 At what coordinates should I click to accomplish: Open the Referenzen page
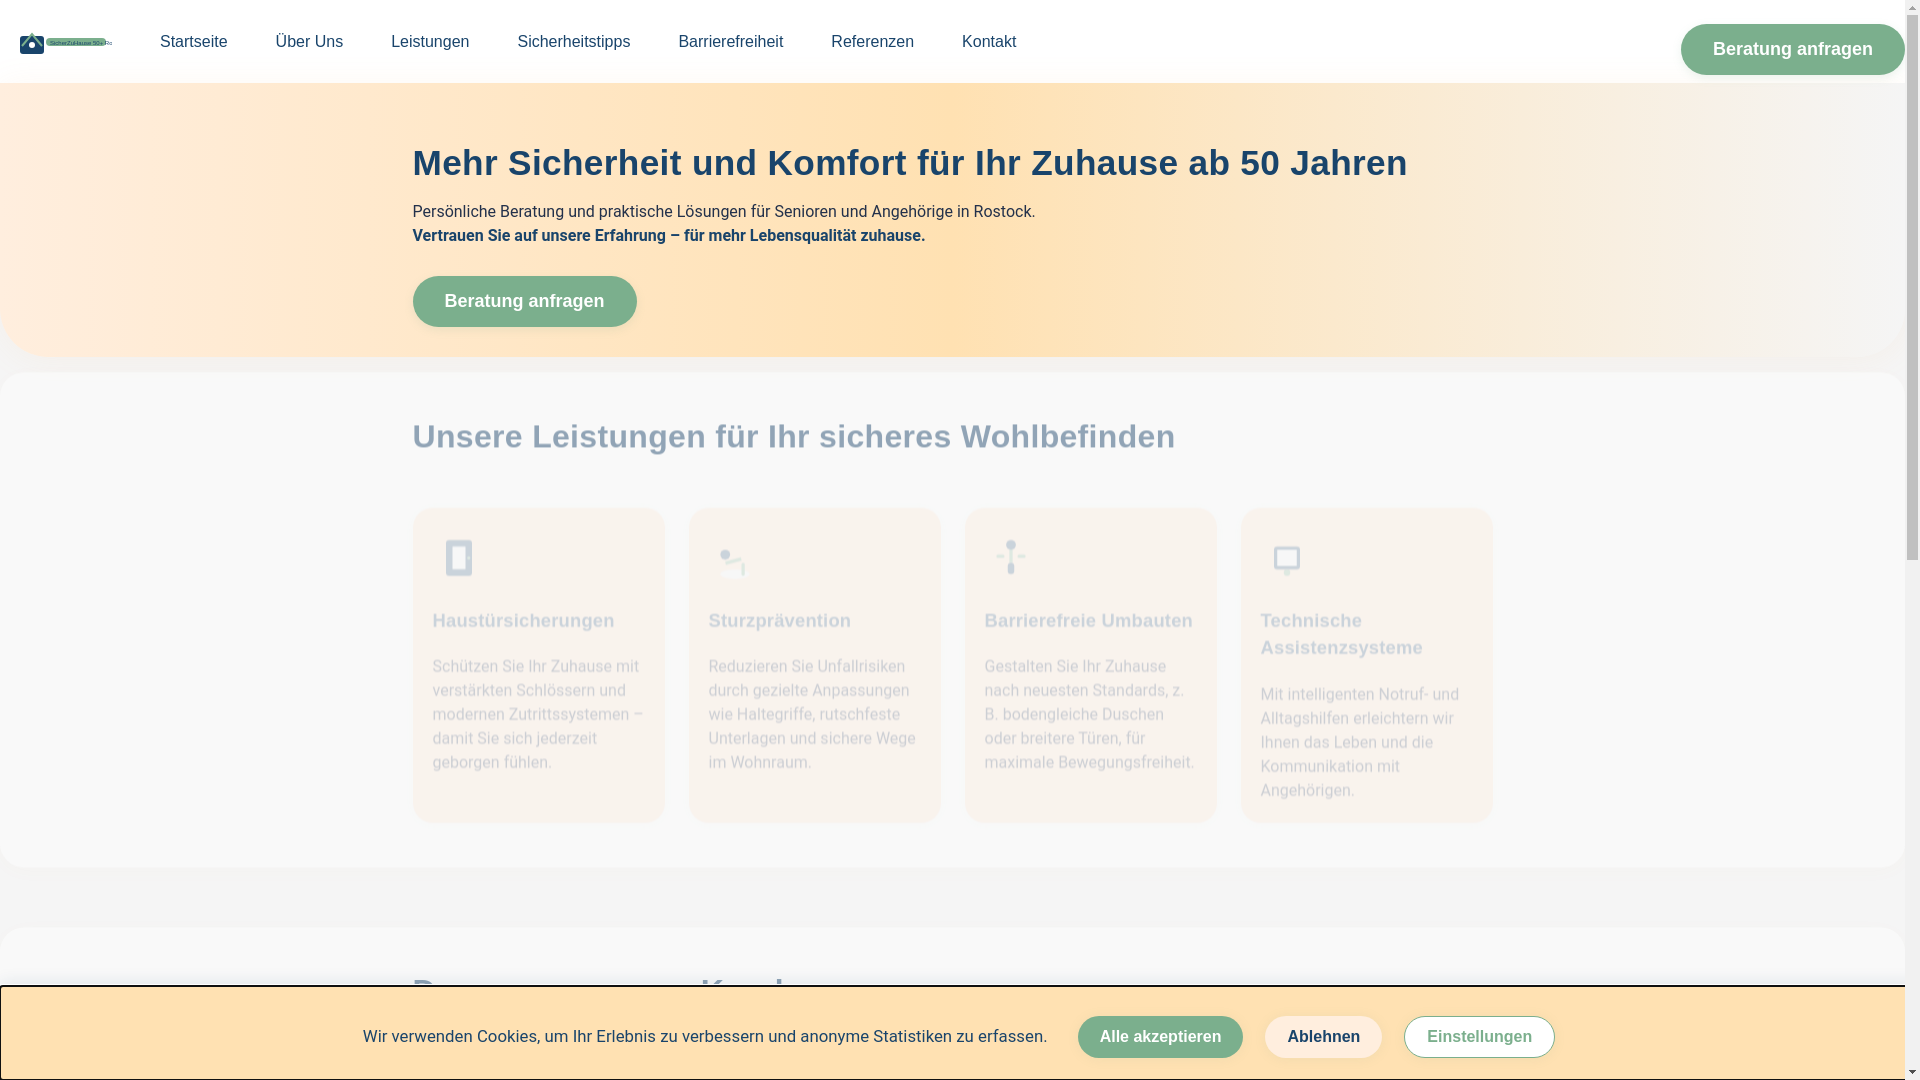[872, 42]
